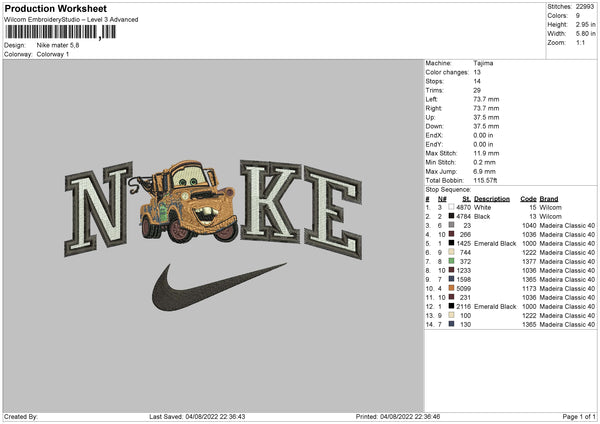Viewport: 600px width, 424px height.
Task: Click the "Stop Sequence:" label
Action: (x=448, y=190)
